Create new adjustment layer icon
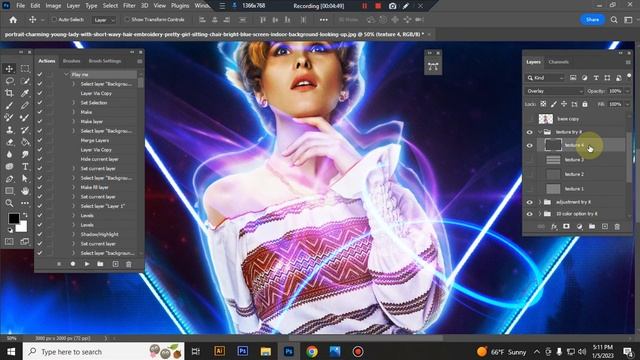The width and height of the screenshot is (640, 360). pos(579,227)
